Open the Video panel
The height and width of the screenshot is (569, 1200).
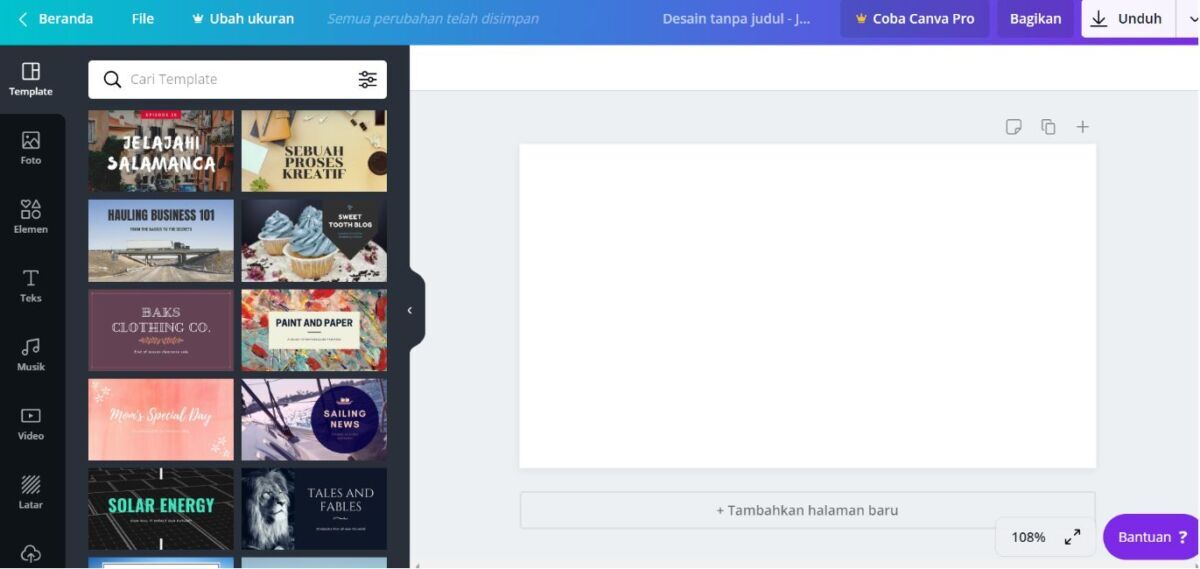[x=31, y=423]
